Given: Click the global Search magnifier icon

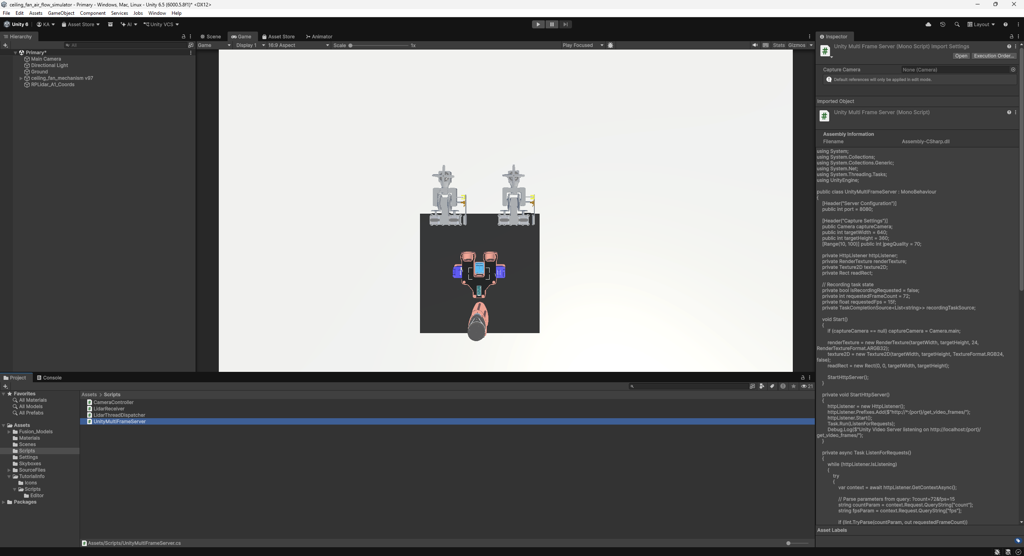Looking at the screenshot, I should 957,24.
